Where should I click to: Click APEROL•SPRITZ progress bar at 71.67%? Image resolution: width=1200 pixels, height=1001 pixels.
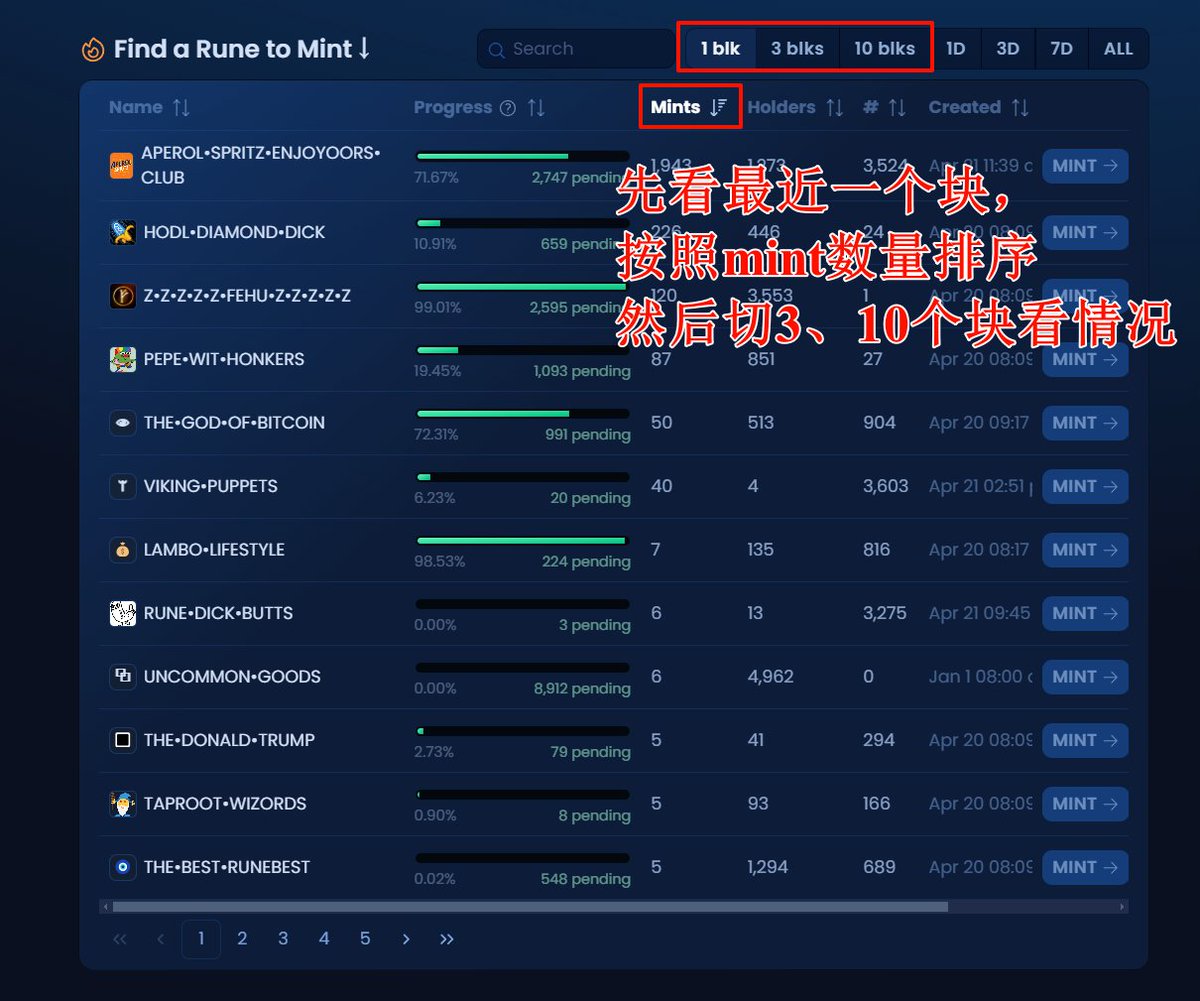click(523, 156)
